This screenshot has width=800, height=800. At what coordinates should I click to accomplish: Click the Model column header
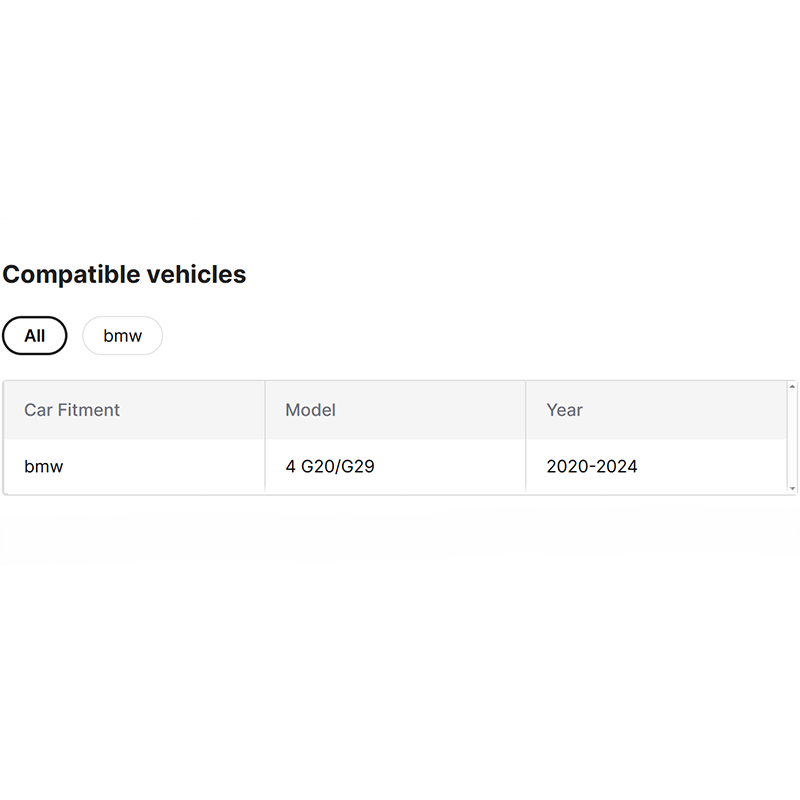(310, 410)
